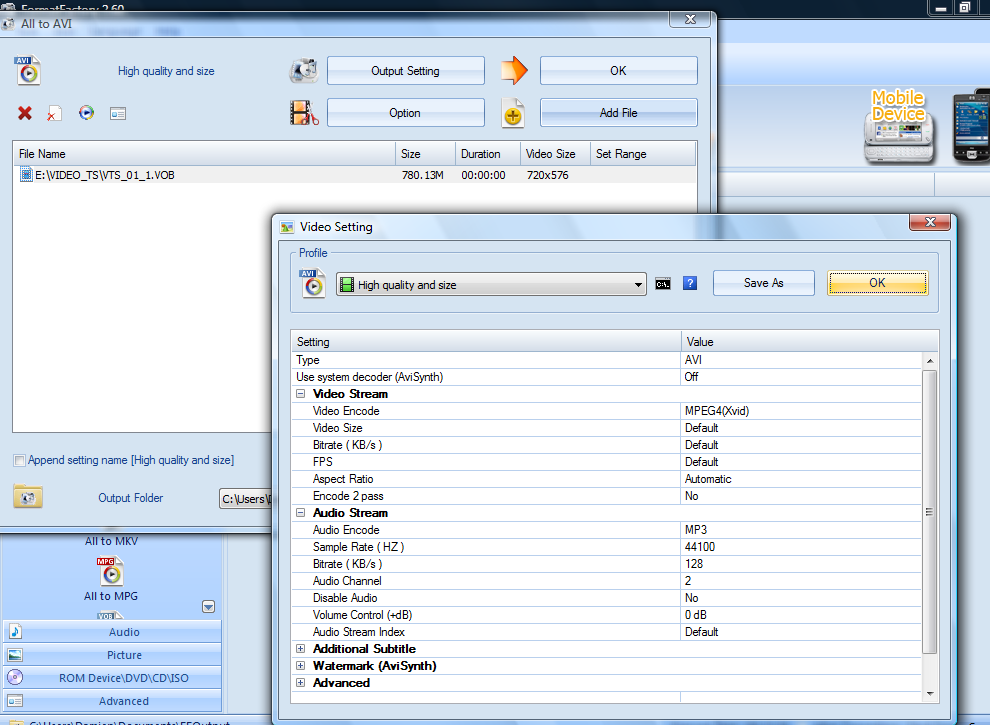Click the music note icon on Audio tab

coord(16,632)
